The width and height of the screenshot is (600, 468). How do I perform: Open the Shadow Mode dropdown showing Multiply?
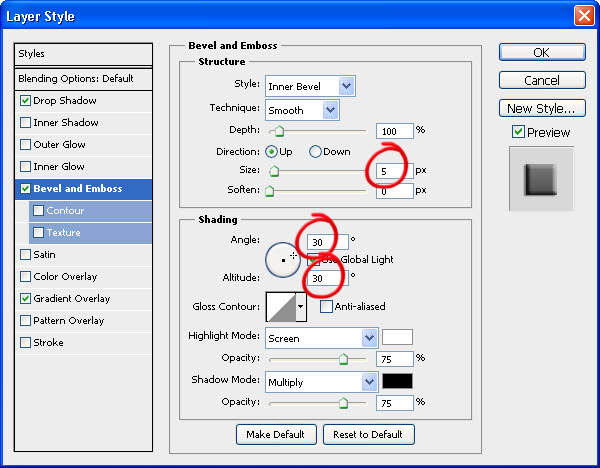(x=321, y=382)
